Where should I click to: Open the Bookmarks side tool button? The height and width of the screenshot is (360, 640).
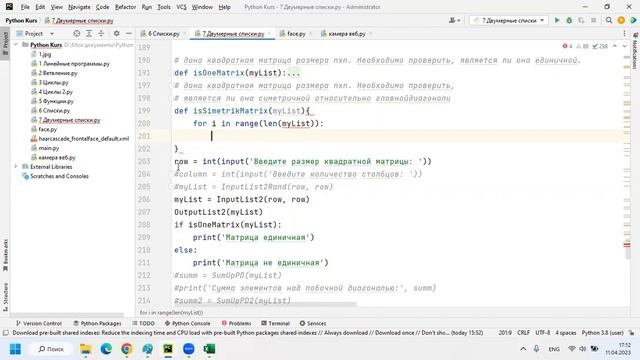[x=5, y=255]
